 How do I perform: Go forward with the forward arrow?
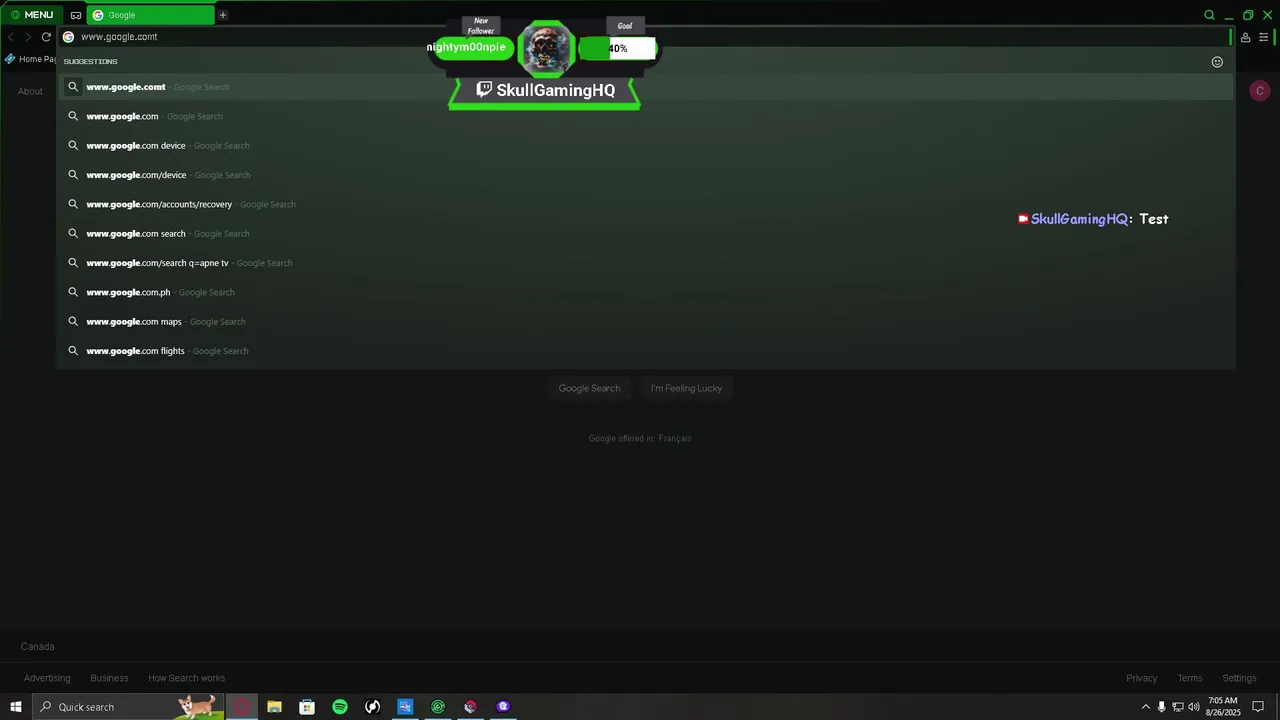[28, 37]
